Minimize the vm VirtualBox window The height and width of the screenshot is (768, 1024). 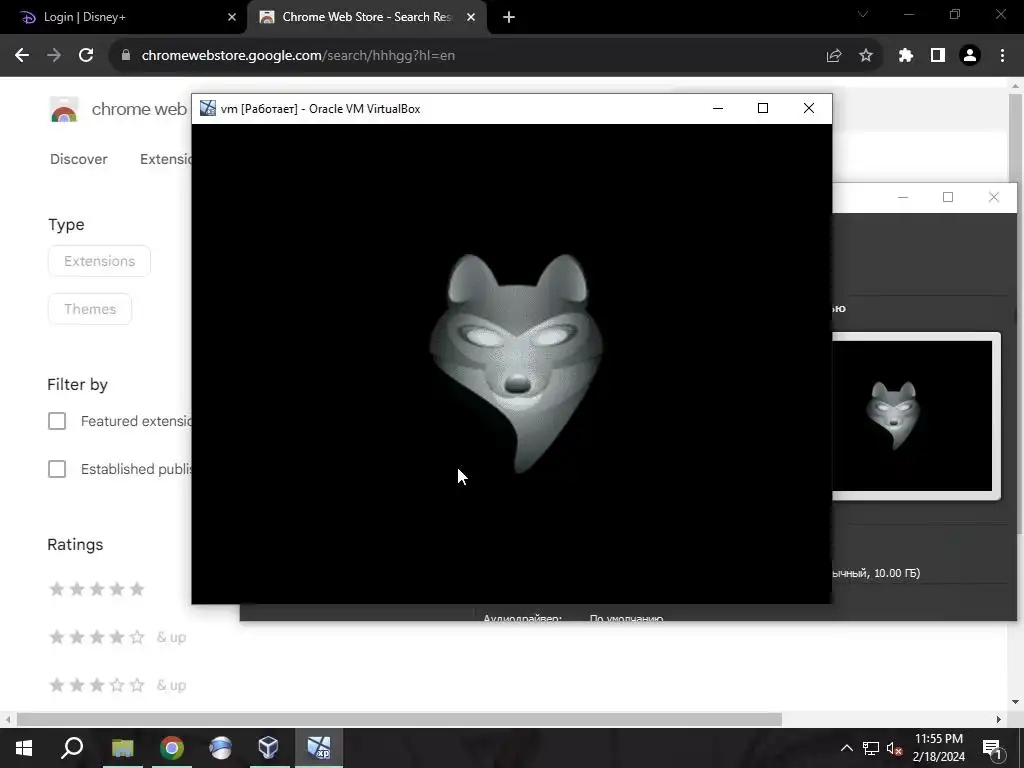[718, 108]
